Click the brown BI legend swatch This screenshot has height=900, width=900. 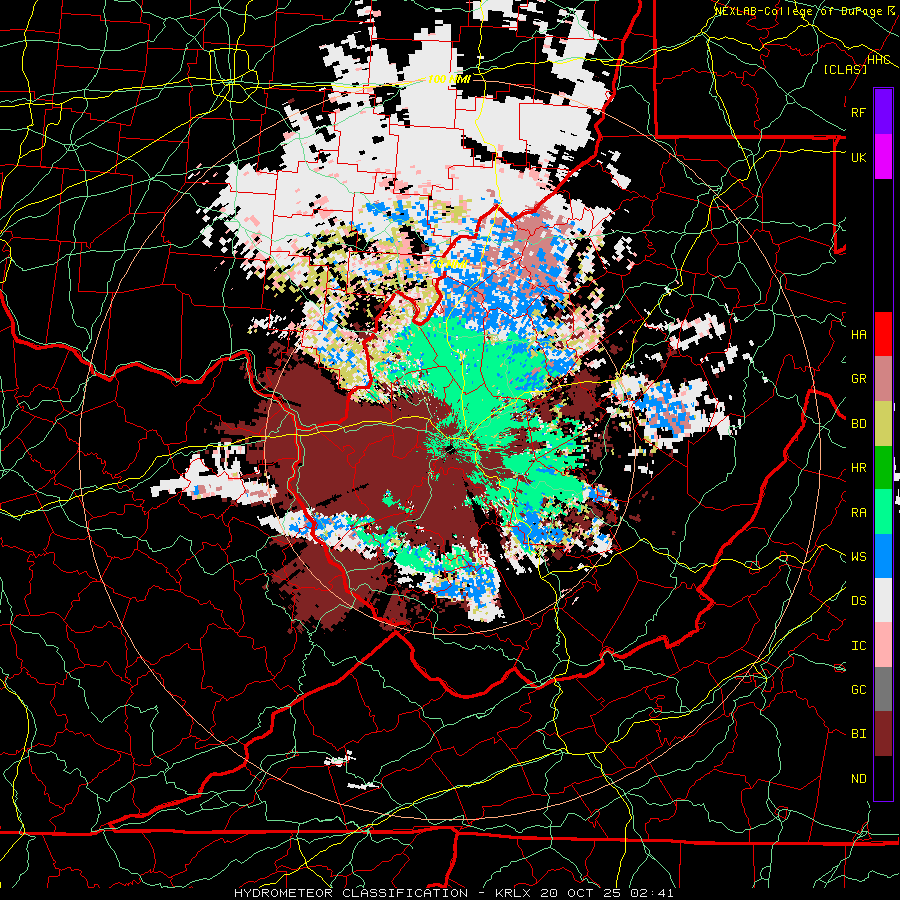click(883, 734)
